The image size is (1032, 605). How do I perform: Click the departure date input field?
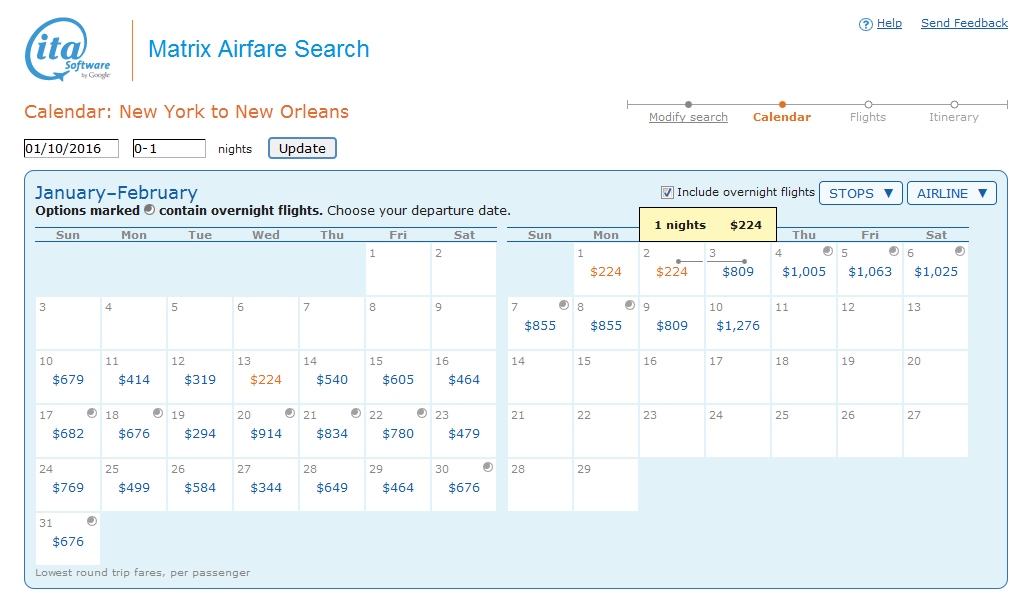click(x=71, y=149)
